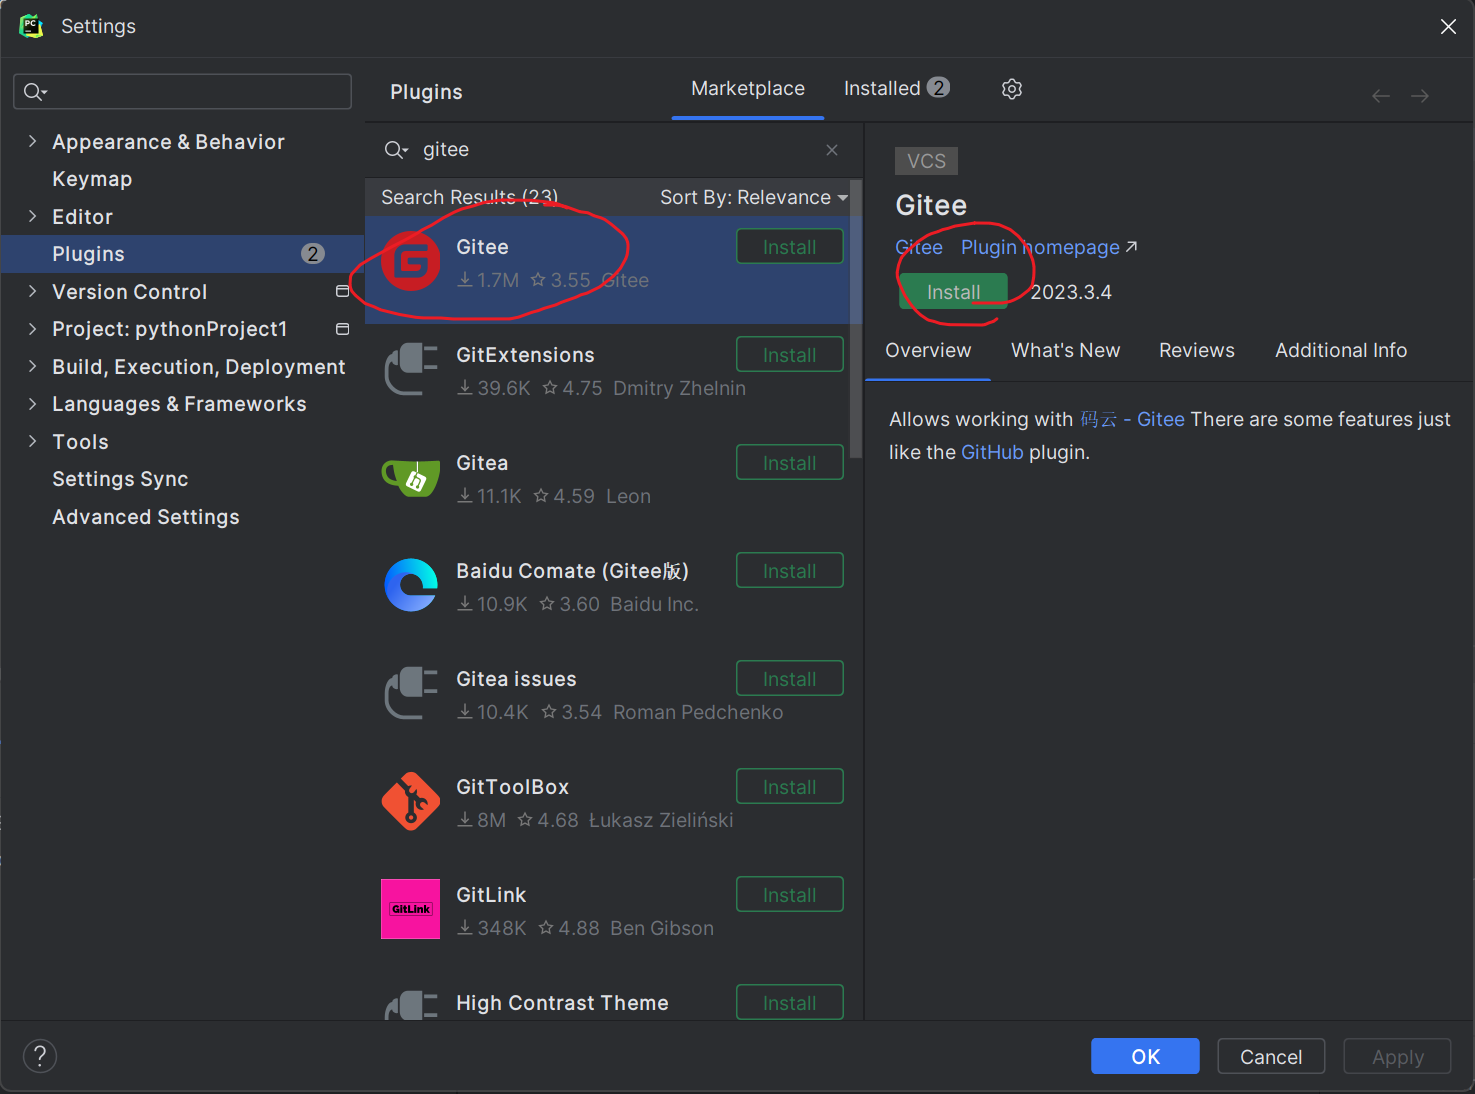1475x1094 pixels.
Task: Click the Gitea issues plug icon
Action: pyautogui.click(x=411, y=693)
